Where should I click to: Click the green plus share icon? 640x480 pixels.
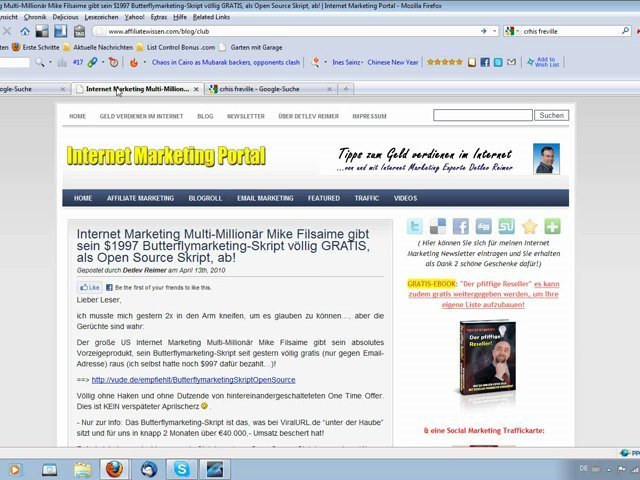pyautogui.click(x=552, y=227)
